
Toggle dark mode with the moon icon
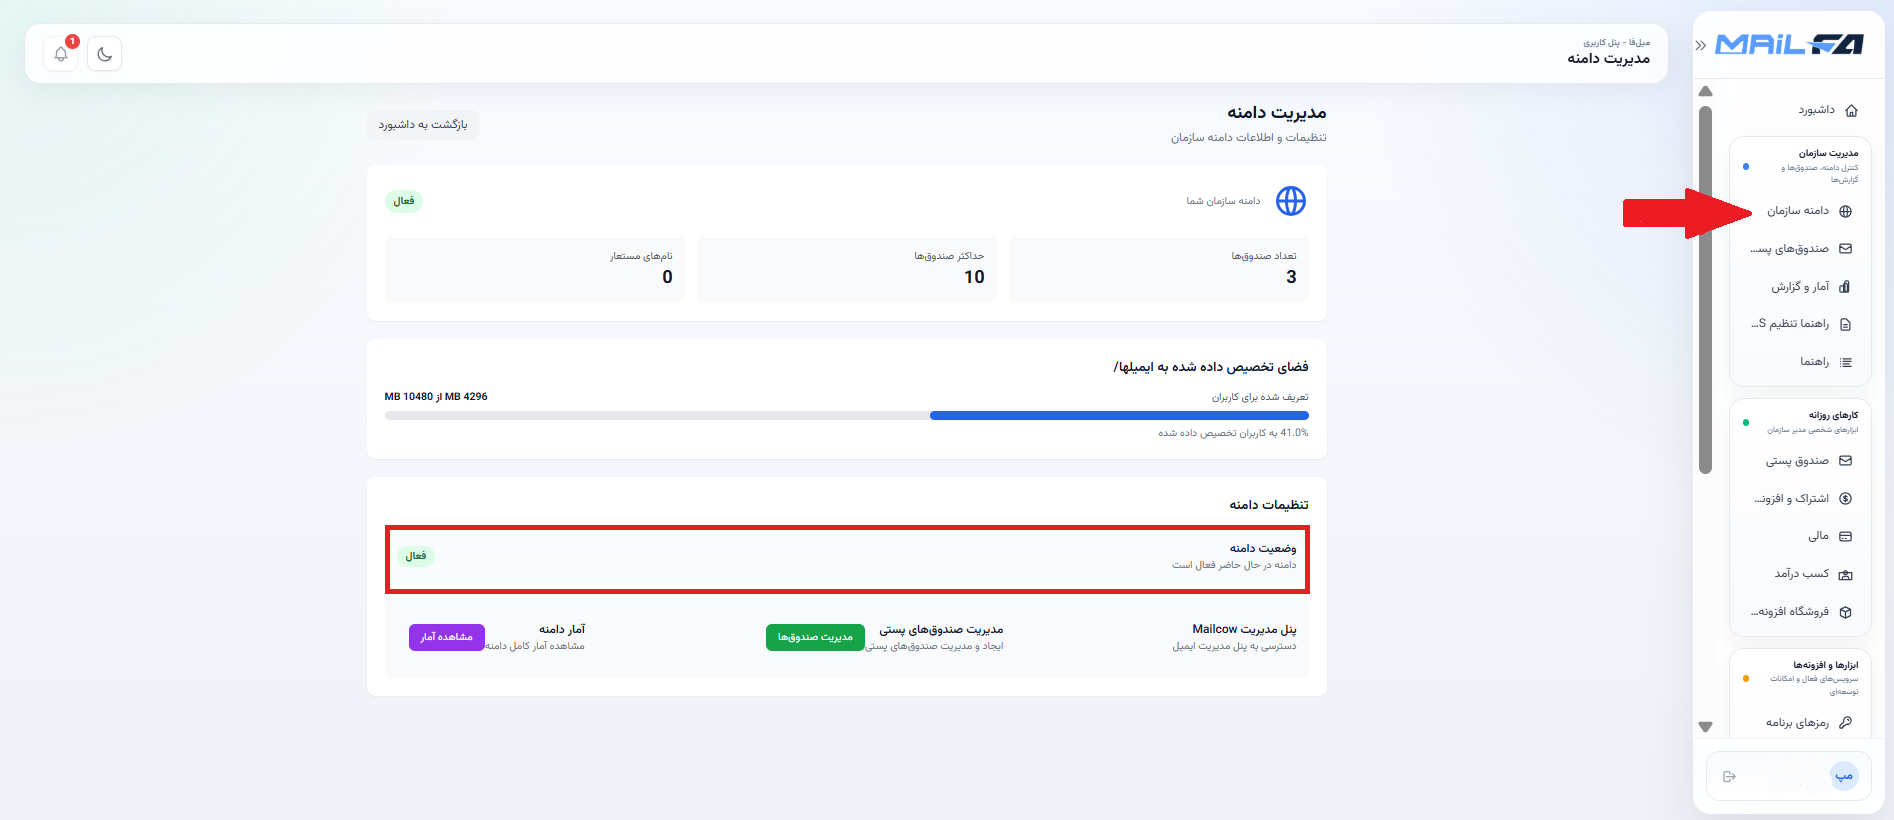tap(105, 54)
